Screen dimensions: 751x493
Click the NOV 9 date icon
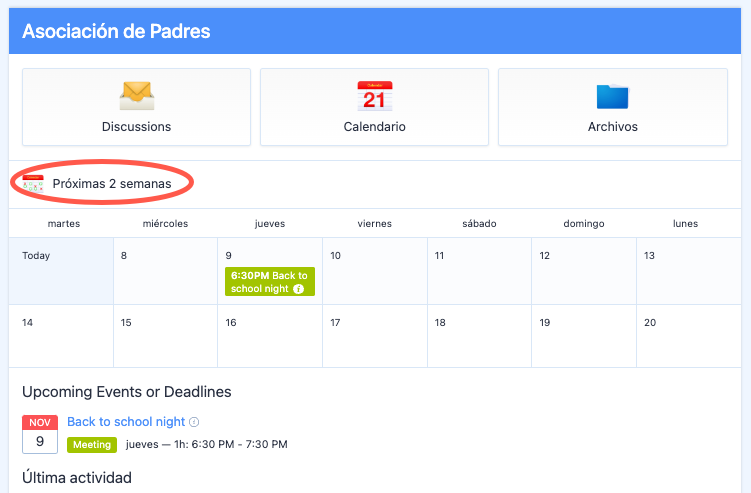(40, 434)
